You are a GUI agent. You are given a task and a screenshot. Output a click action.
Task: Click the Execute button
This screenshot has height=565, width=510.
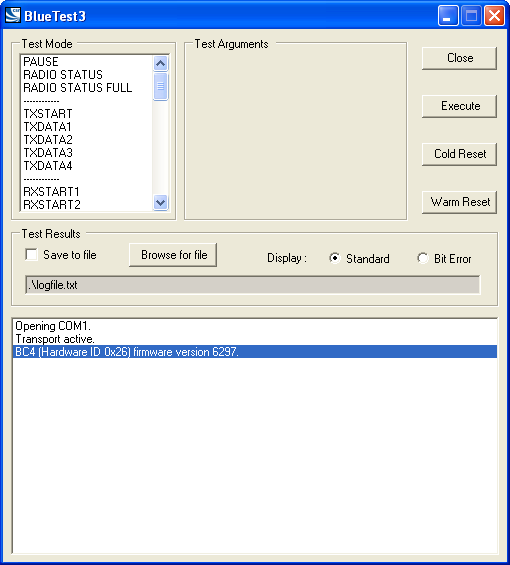point(459,106)
